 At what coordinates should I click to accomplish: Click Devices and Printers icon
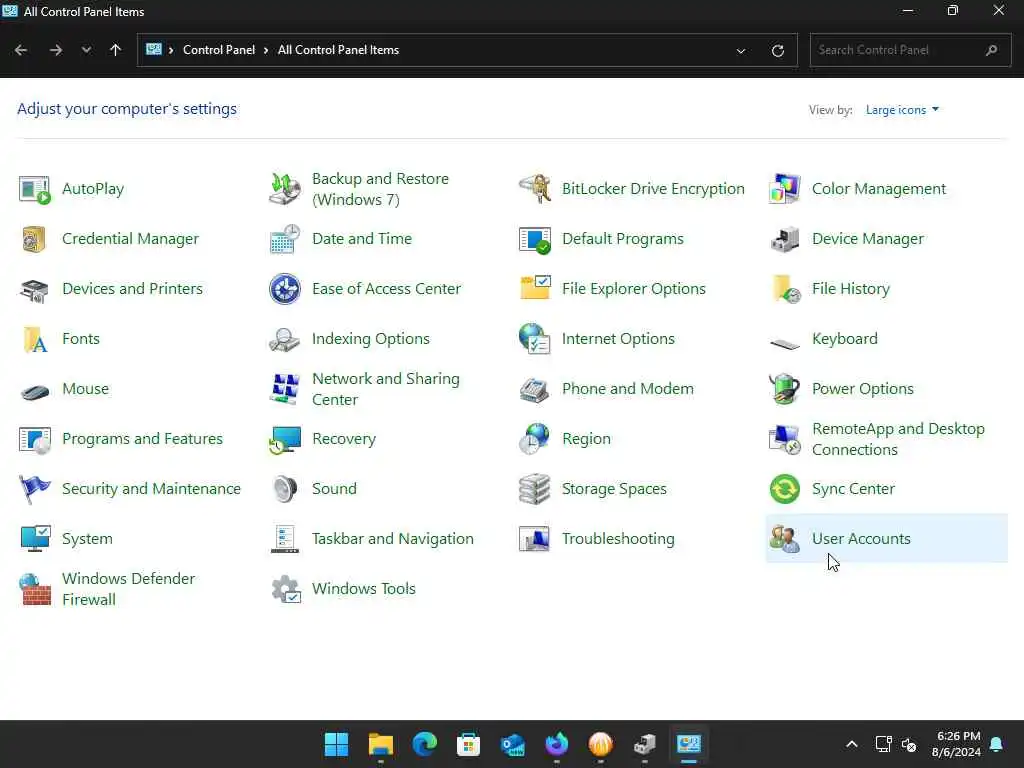pos(35,289)
